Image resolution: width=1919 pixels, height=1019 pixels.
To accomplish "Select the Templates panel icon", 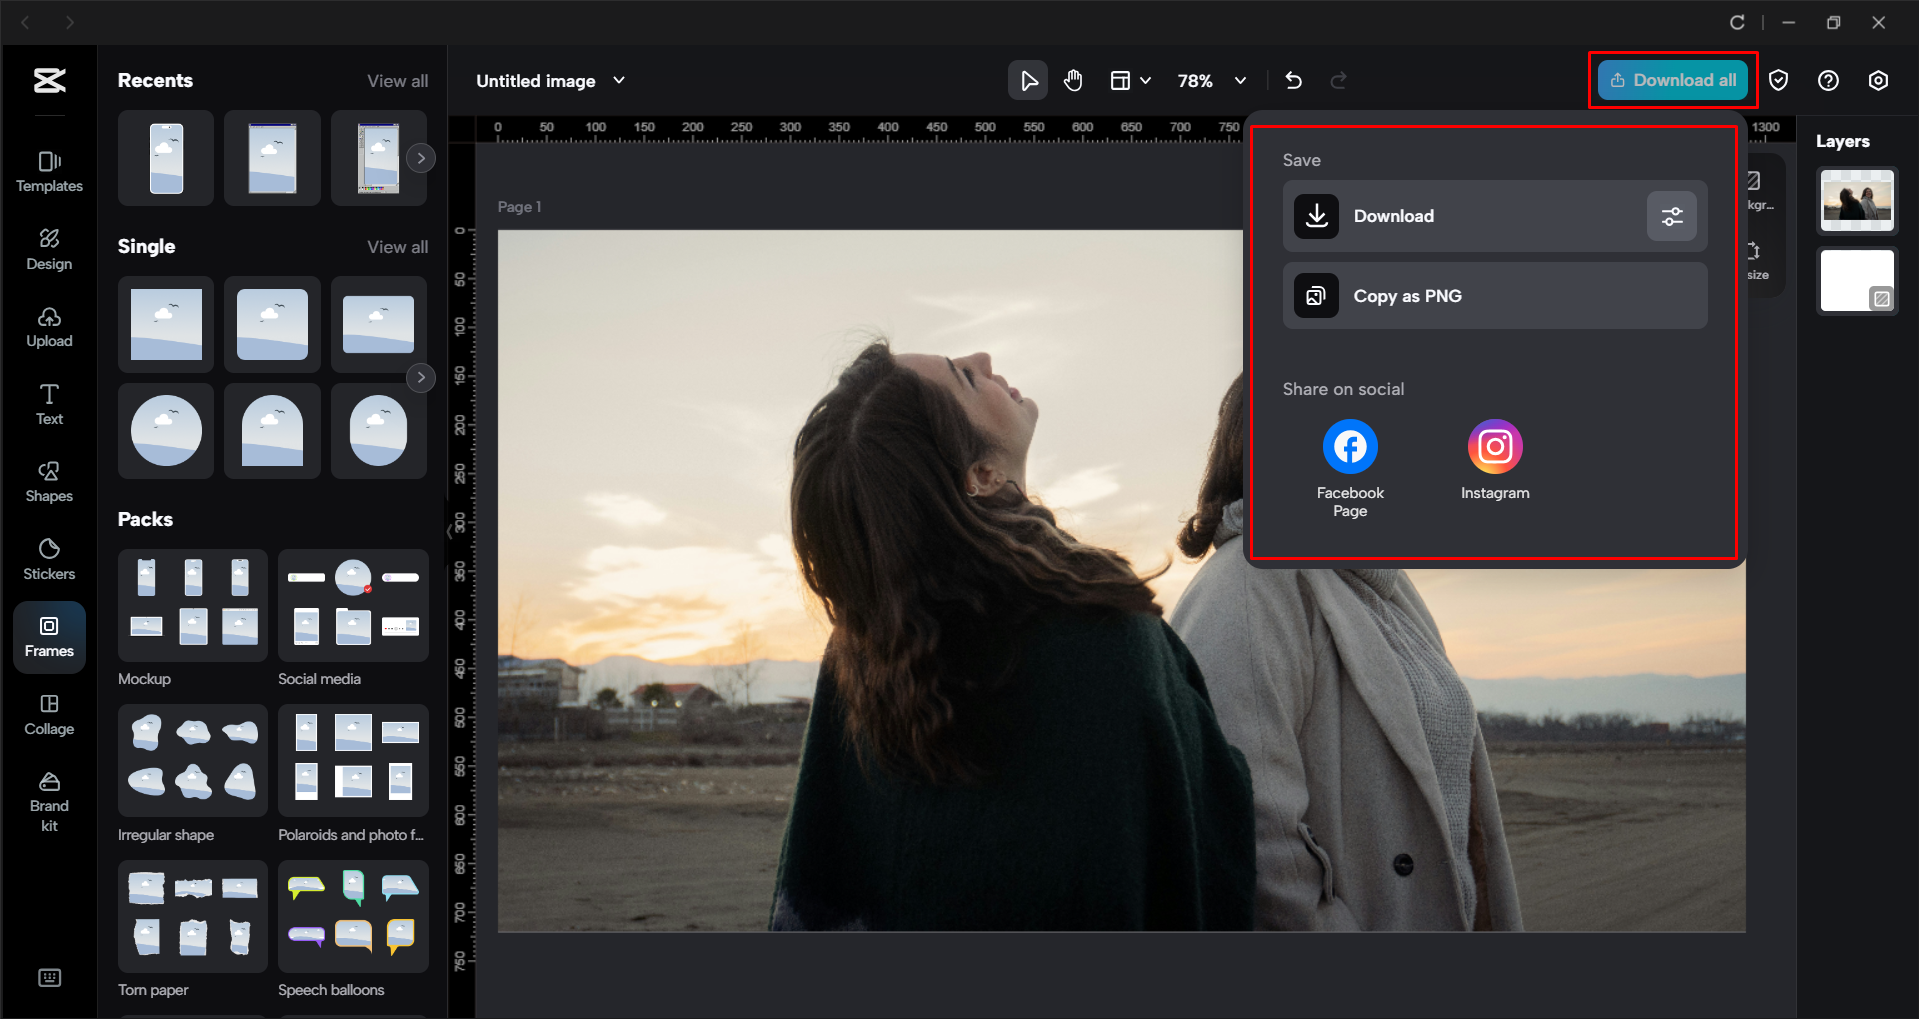I will pyautogui.click(x=49, y=170).
